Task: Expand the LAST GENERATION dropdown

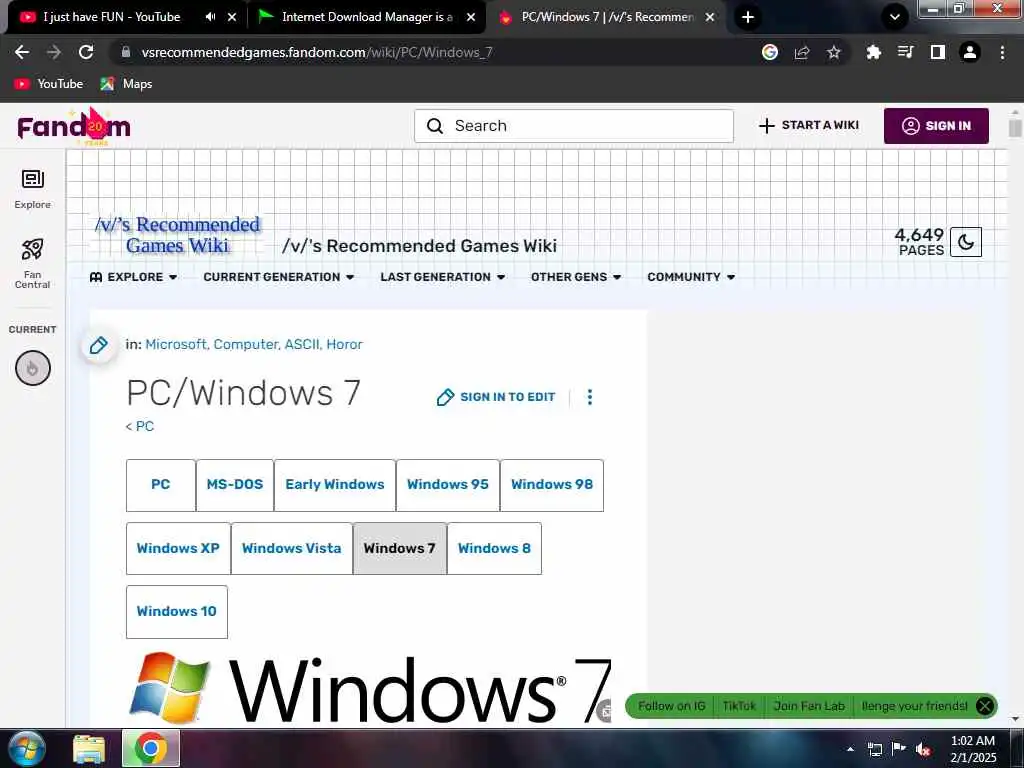Action: [443, 277]
